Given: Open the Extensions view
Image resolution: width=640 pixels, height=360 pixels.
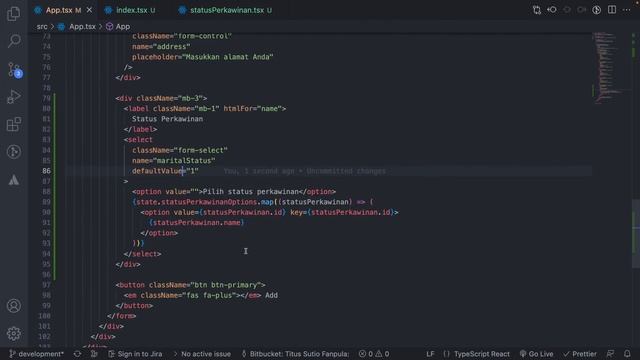Looking at the screenshot, I should (x=14, y=124).
